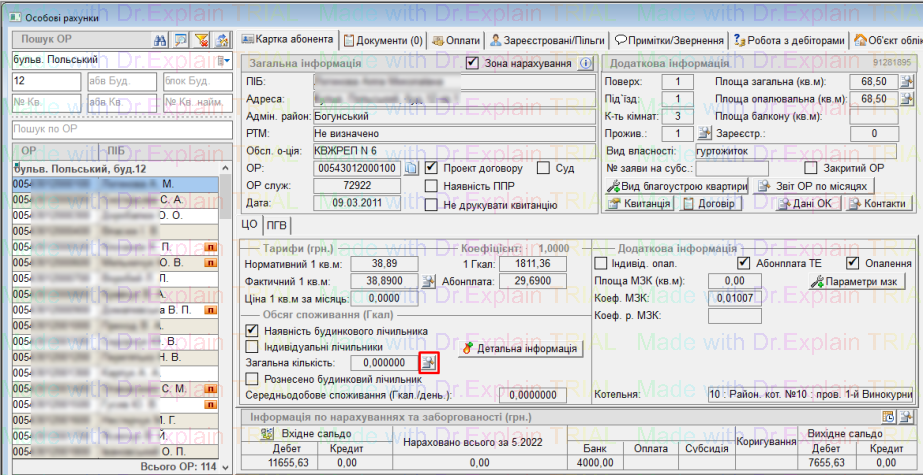Click the info icon beside Зона нарахування
Viewport: 923px width, 475px height.
tap(587, 64)
